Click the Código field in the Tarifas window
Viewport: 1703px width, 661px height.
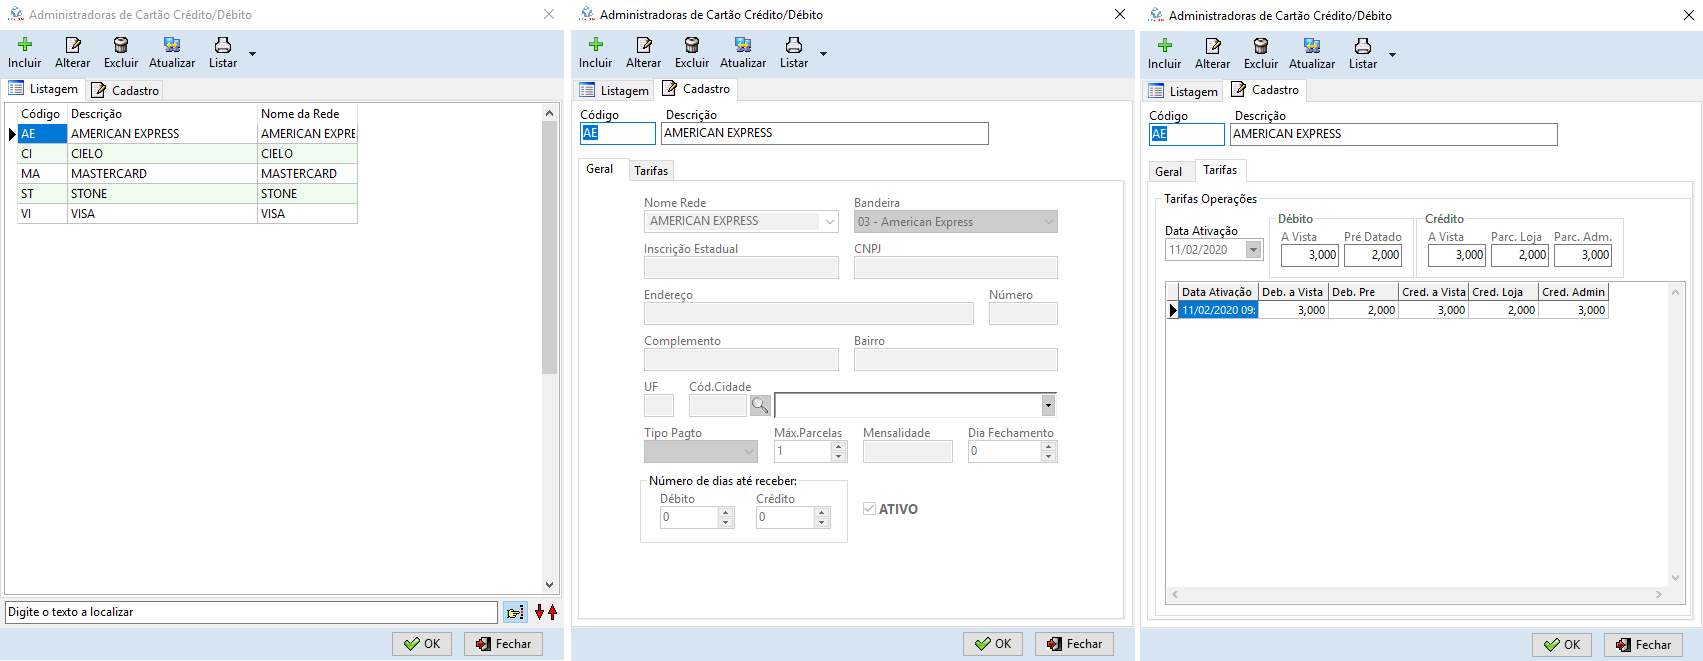coord(1187,134)
